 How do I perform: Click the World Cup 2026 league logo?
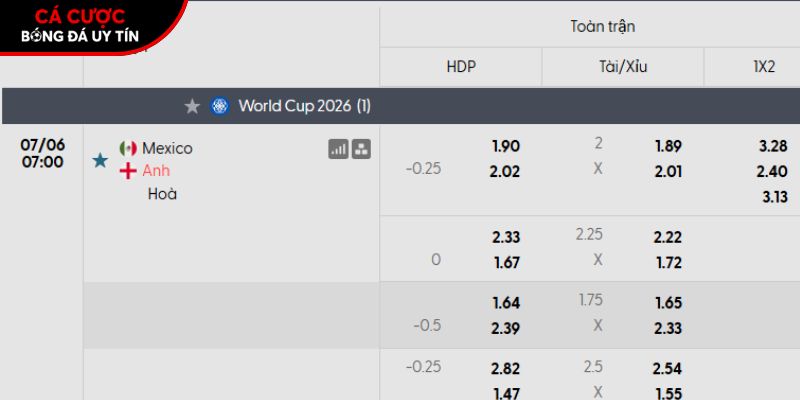219,106
